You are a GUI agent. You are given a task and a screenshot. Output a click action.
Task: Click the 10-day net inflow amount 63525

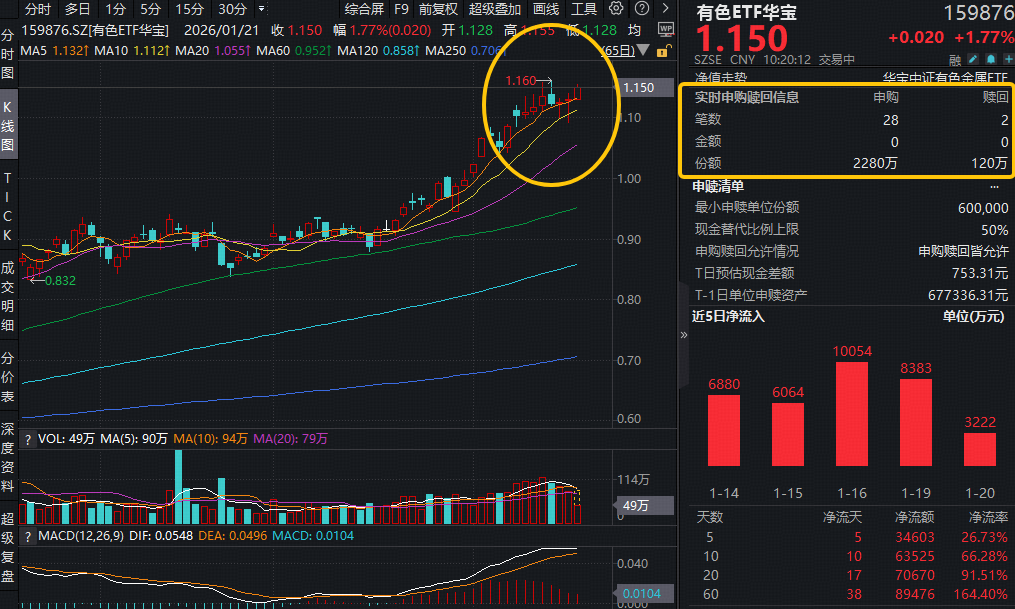click(915, 557)
